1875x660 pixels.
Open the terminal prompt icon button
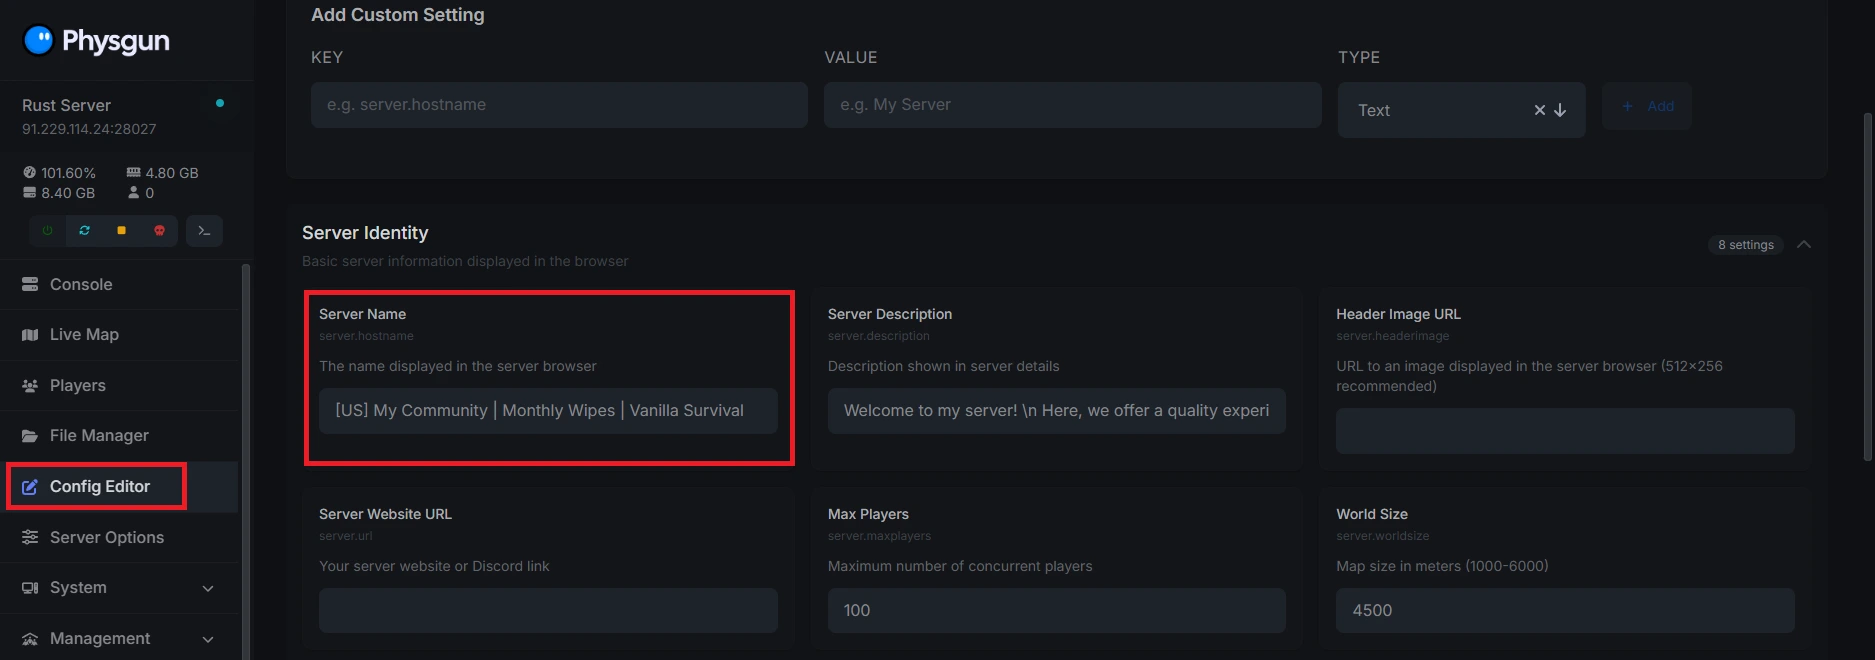(204, 231)
